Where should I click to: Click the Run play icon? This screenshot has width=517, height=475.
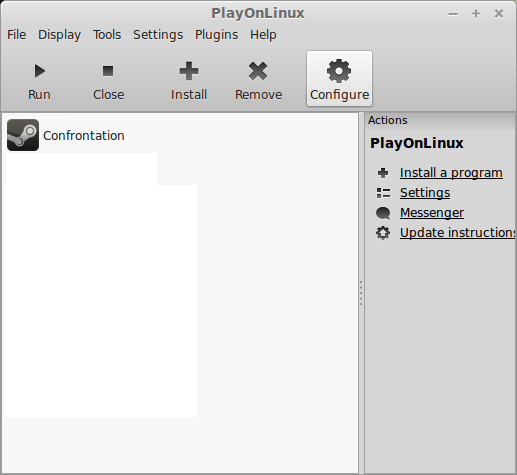coord(40,71)
